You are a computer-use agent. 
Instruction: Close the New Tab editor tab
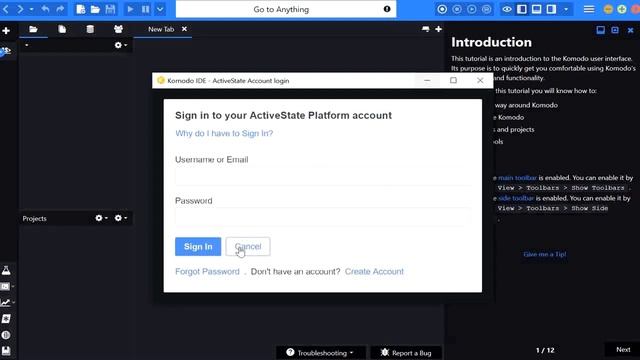click(184, 29)
